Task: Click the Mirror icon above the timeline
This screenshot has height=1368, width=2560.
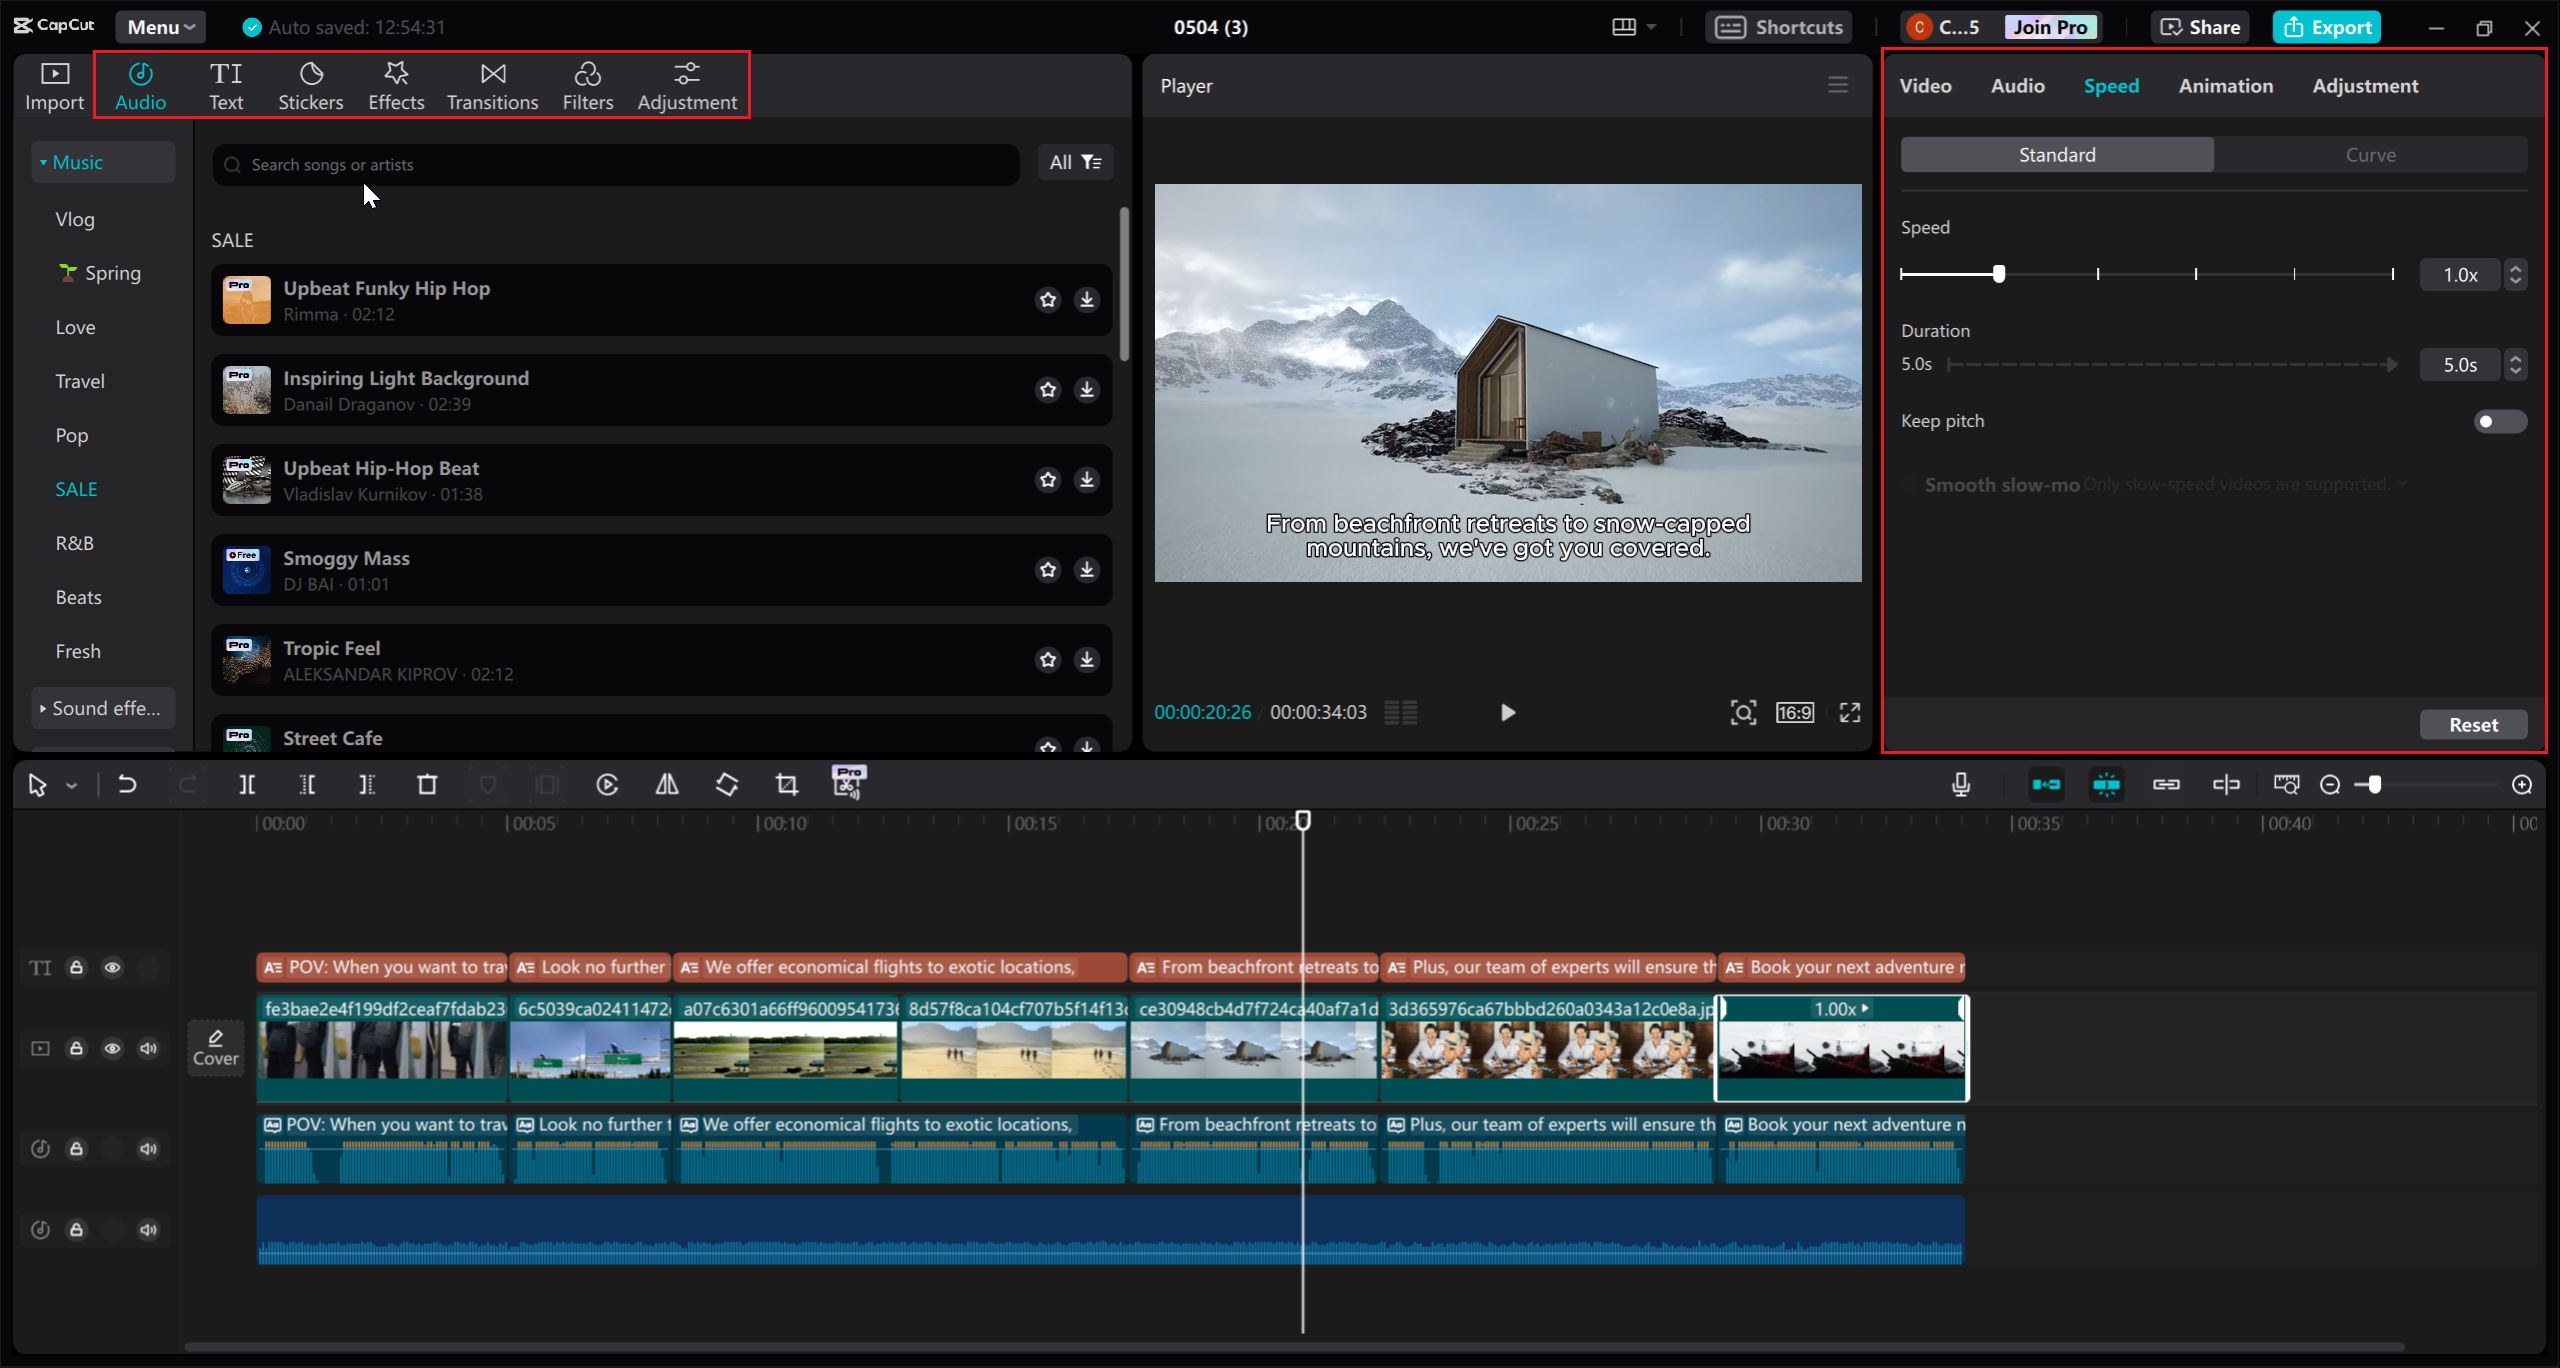Action: (x=667, y=784)
